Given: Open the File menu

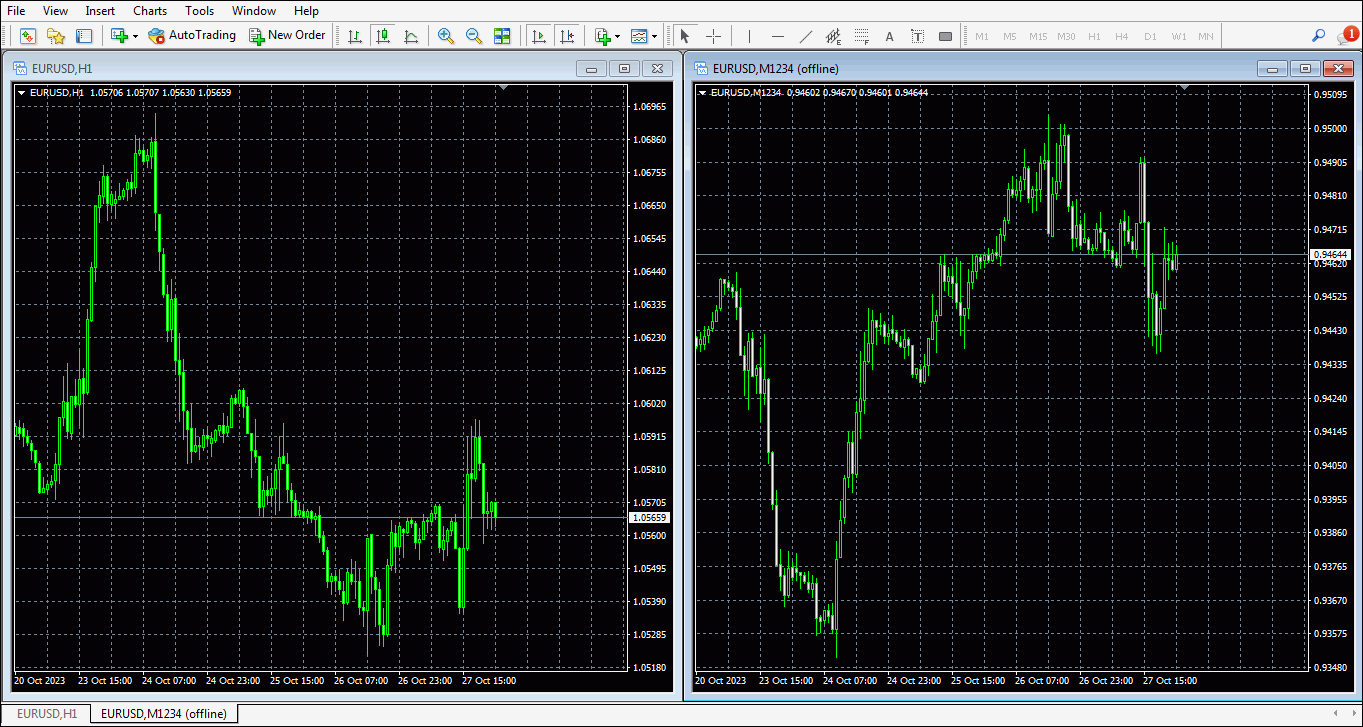Looking at the screenshot, I should (16, 11).
